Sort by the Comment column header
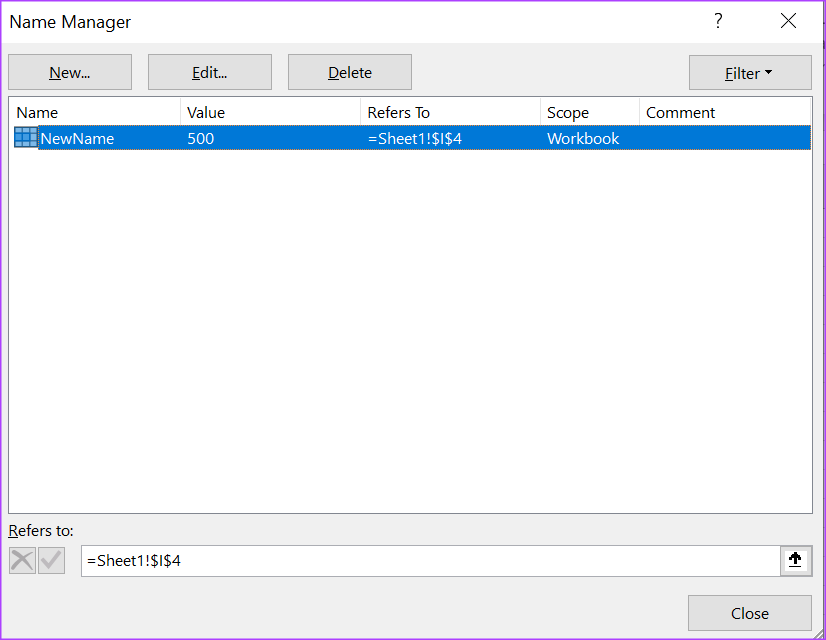Image resolution: width=826 pixels, height=640 pixels. click(725, 112)
